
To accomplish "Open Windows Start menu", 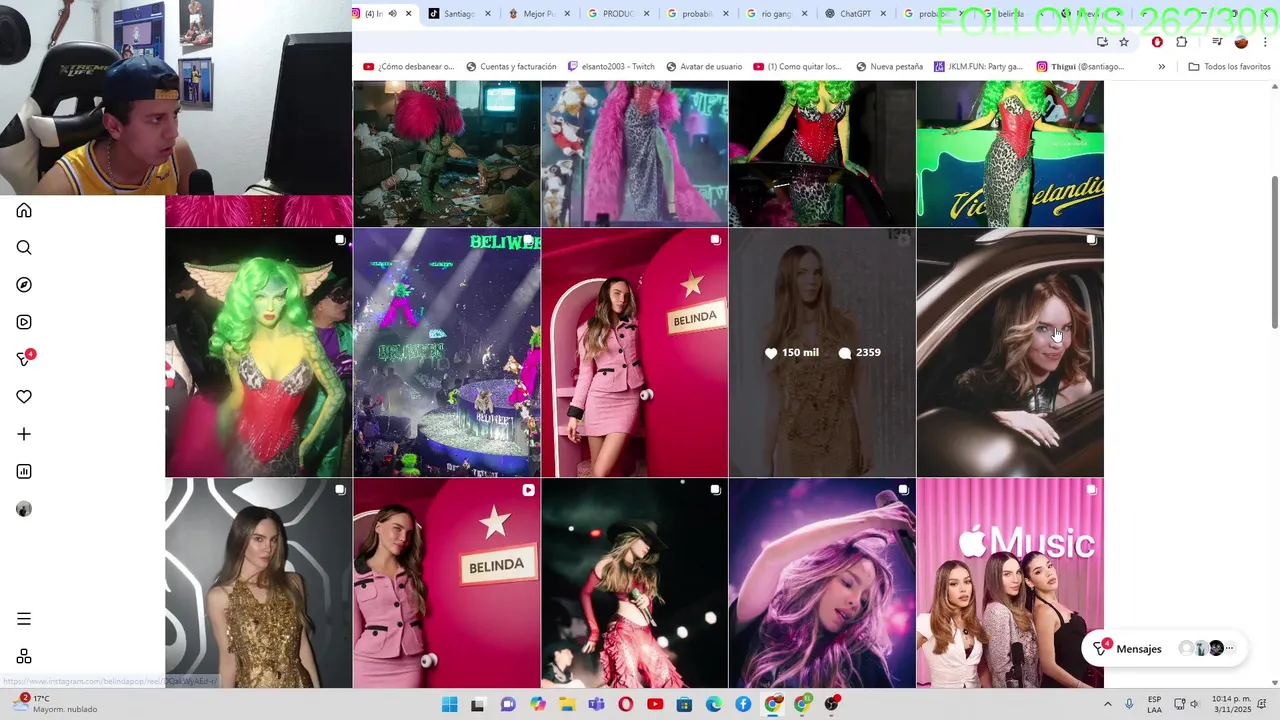I will [449, 704].
